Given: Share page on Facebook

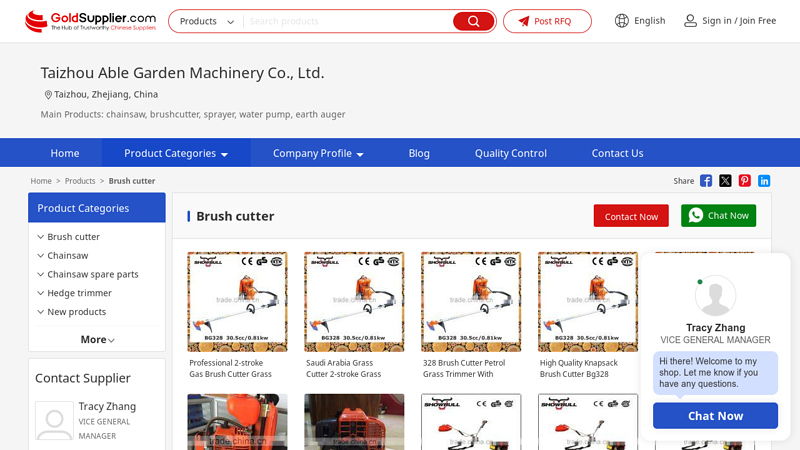Looking at the screenshot, I should coord(706,181).
